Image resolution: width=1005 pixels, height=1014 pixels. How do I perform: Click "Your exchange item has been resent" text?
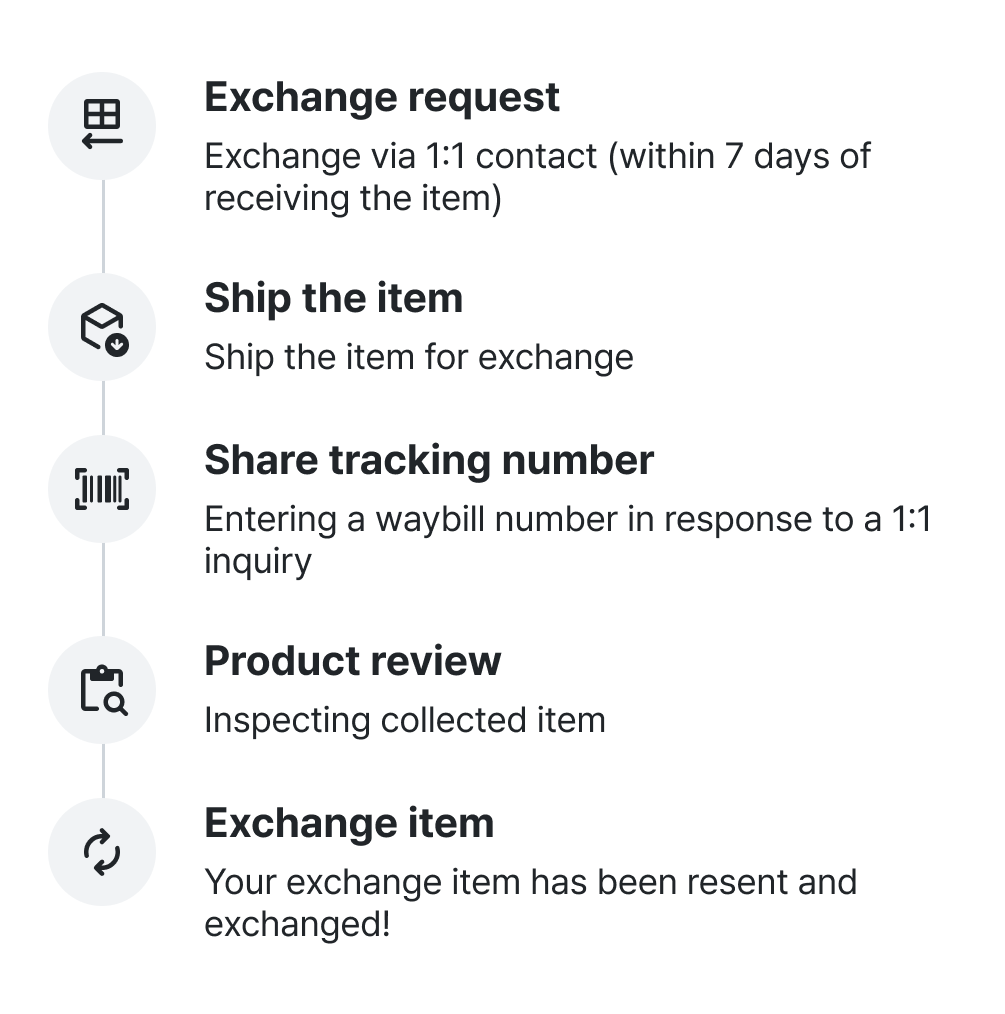coord(530,883)
